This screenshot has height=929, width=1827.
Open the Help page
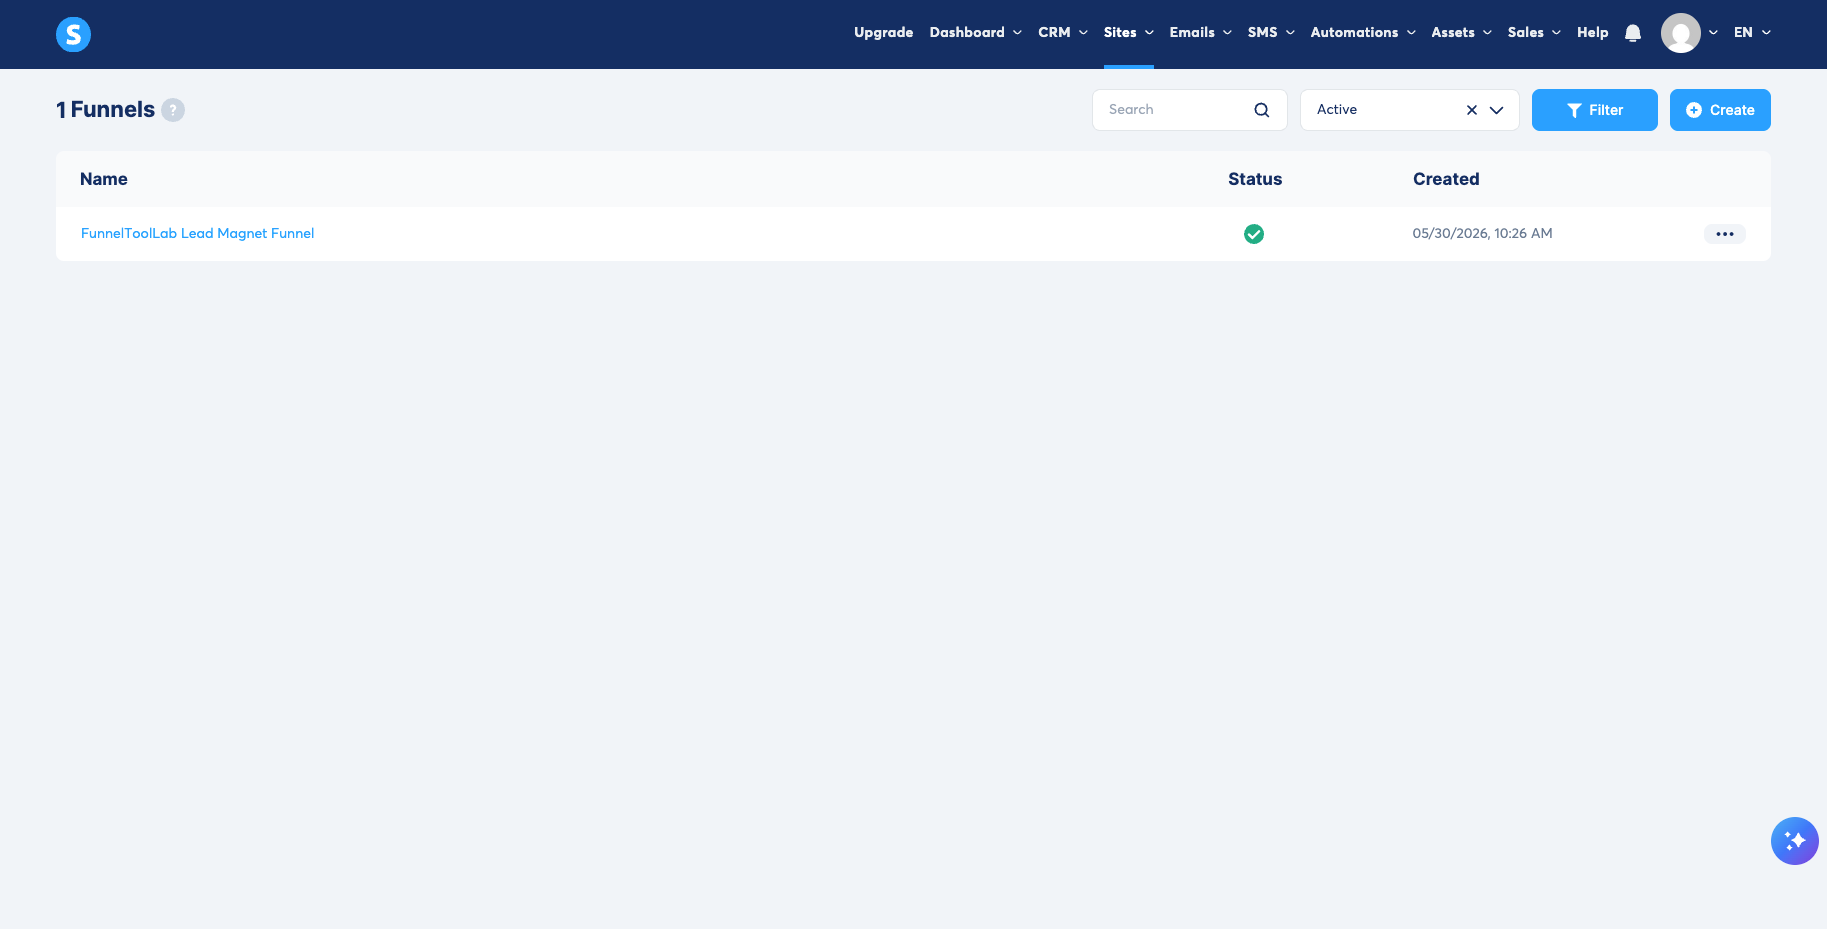(1592, 32)
